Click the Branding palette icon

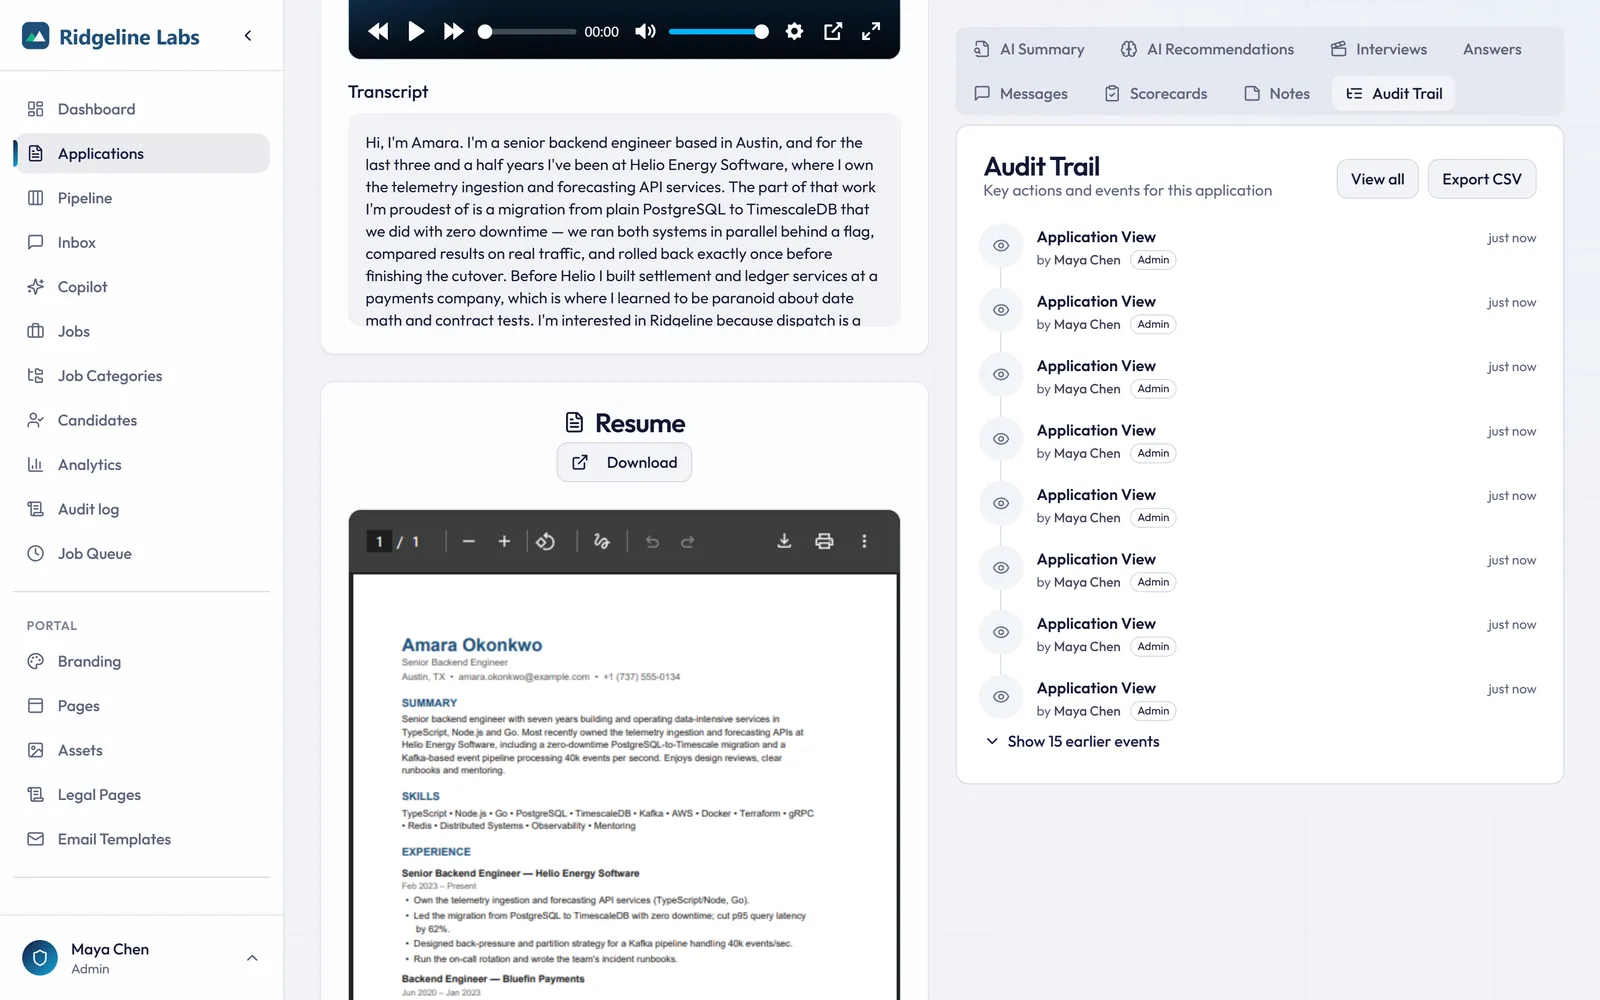36,661
